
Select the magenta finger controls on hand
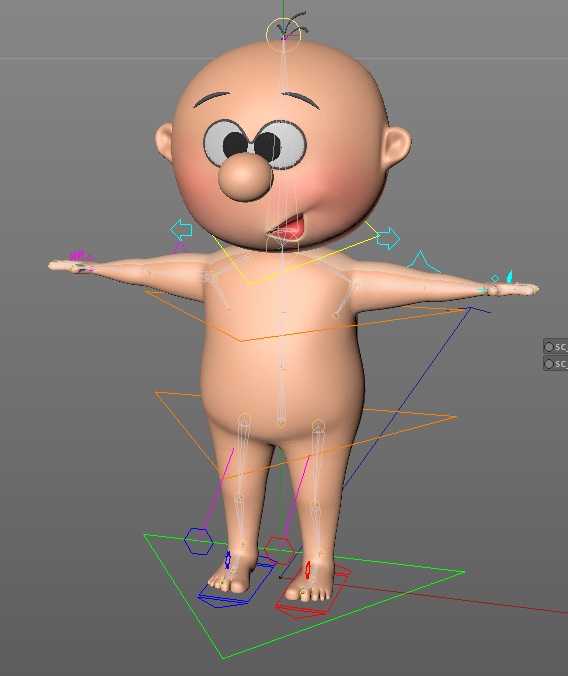click(x=81, y=257)
